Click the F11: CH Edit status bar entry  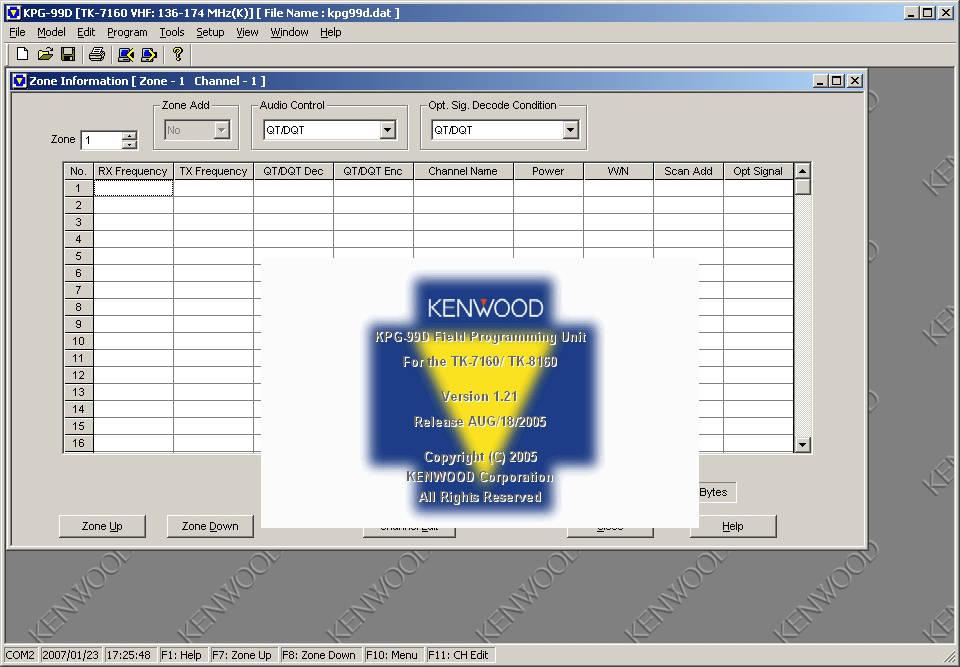tap(459, 655)
